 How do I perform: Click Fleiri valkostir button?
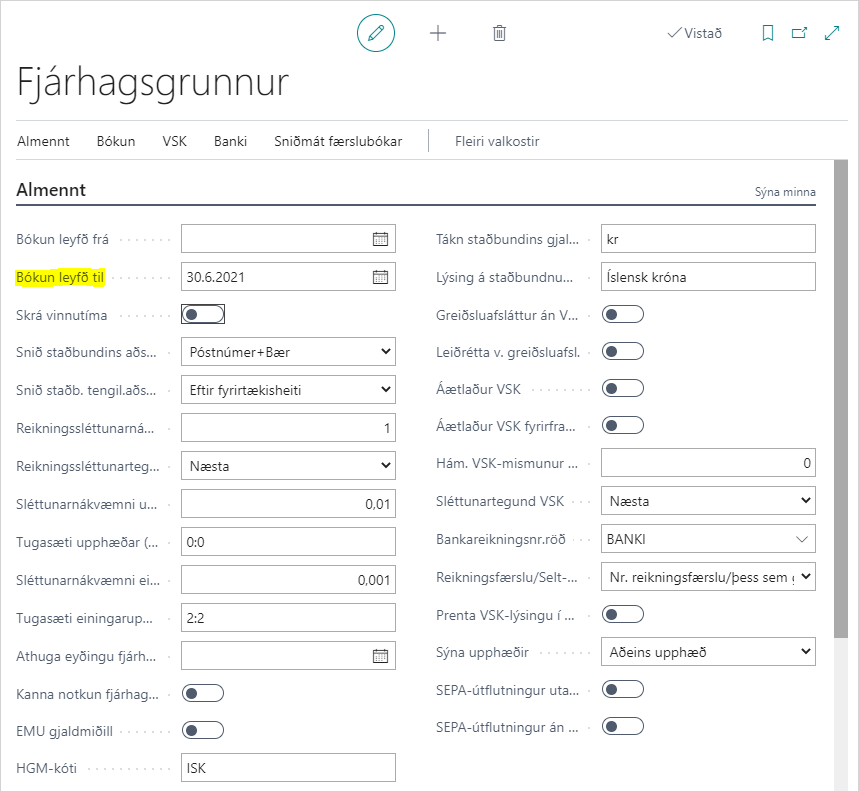tap(497, 141)
